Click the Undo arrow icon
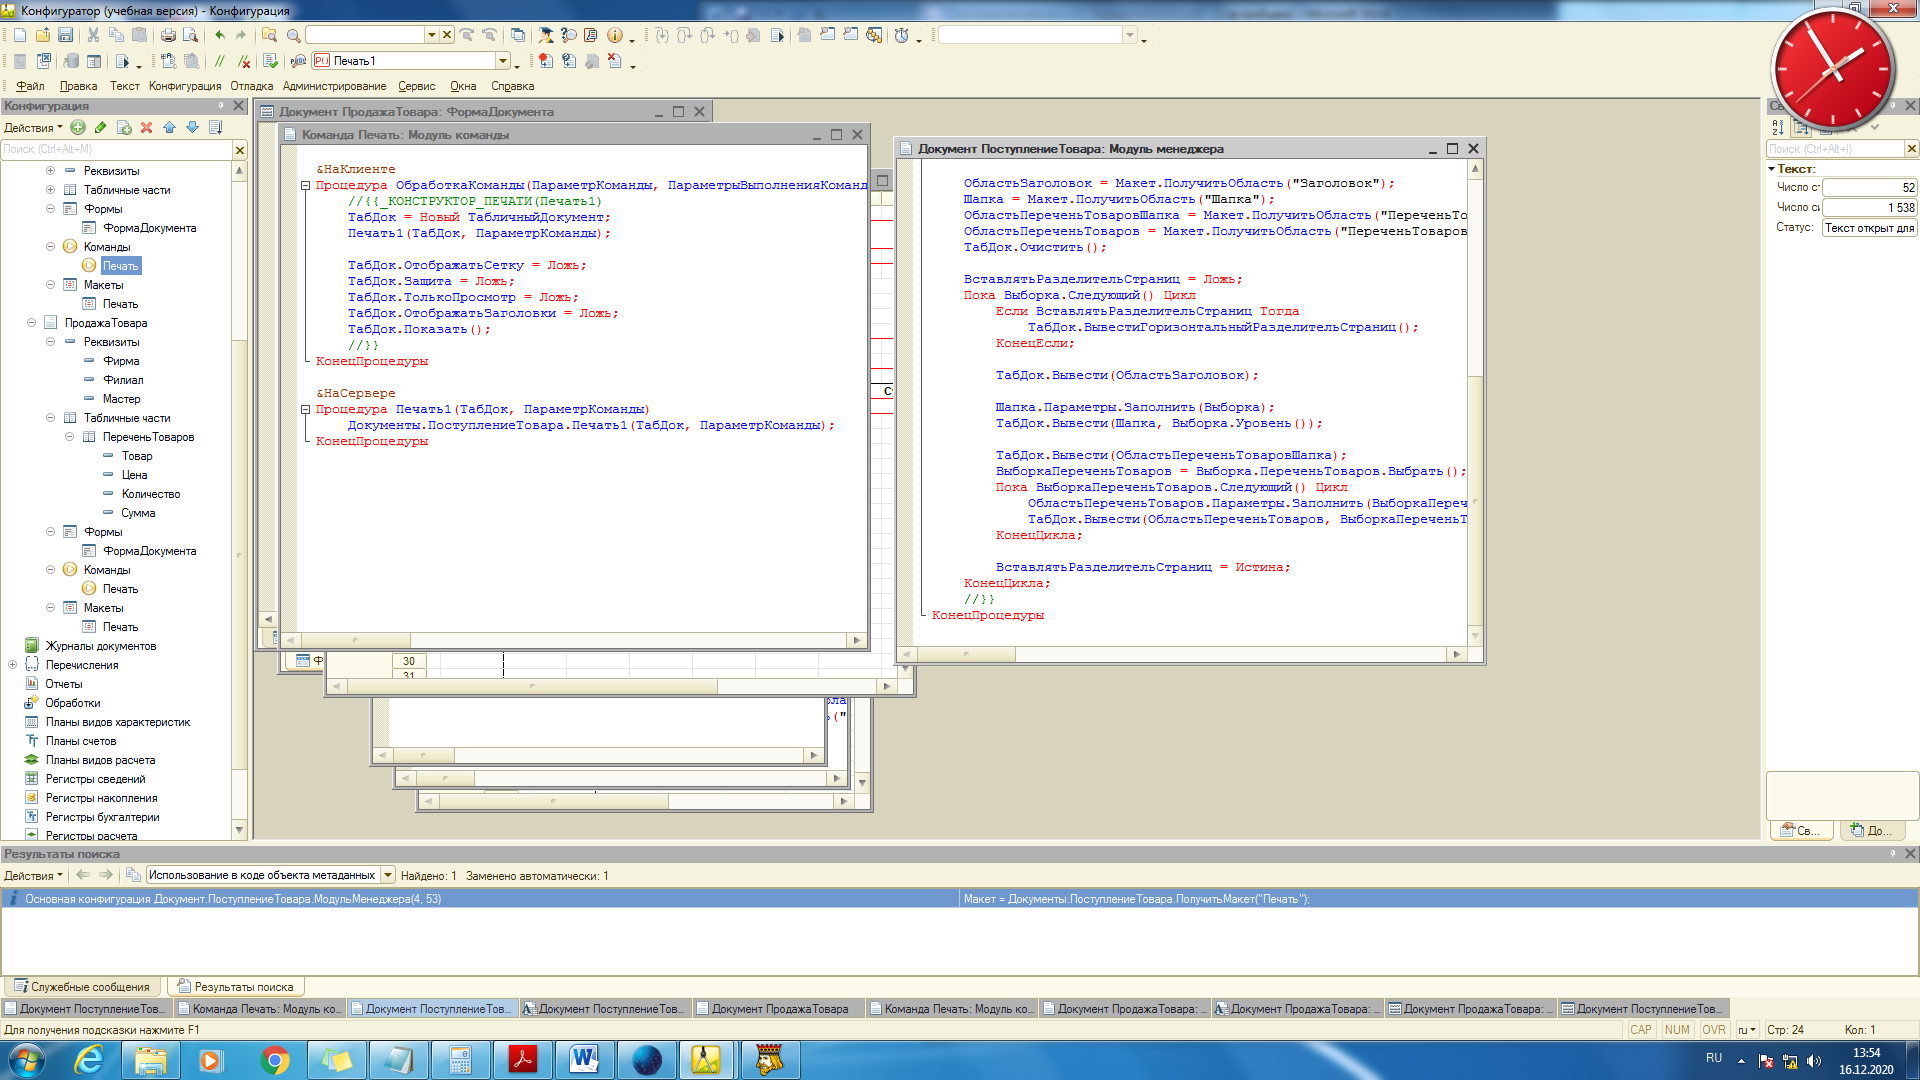The image size is (1920, 1080). pyautogui.click(x=220, y=35)
